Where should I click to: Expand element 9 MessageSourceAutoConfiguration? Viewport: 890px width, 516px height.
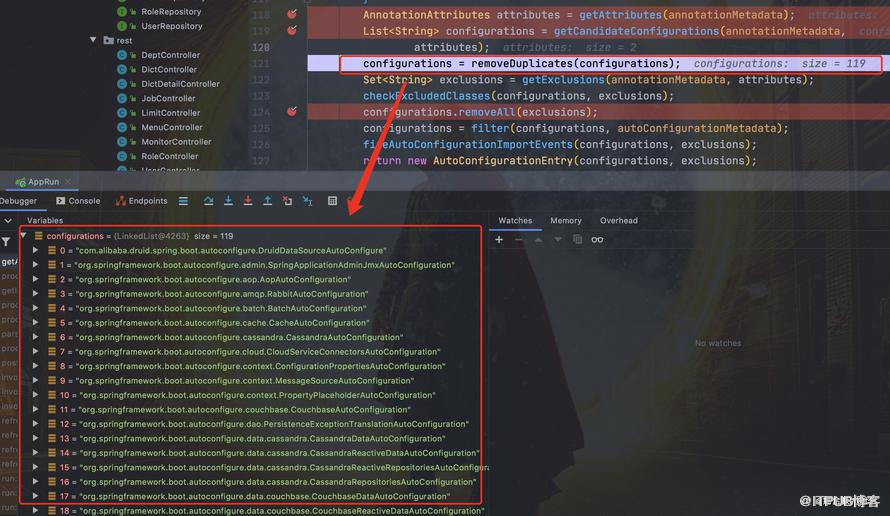pos(35,380)
